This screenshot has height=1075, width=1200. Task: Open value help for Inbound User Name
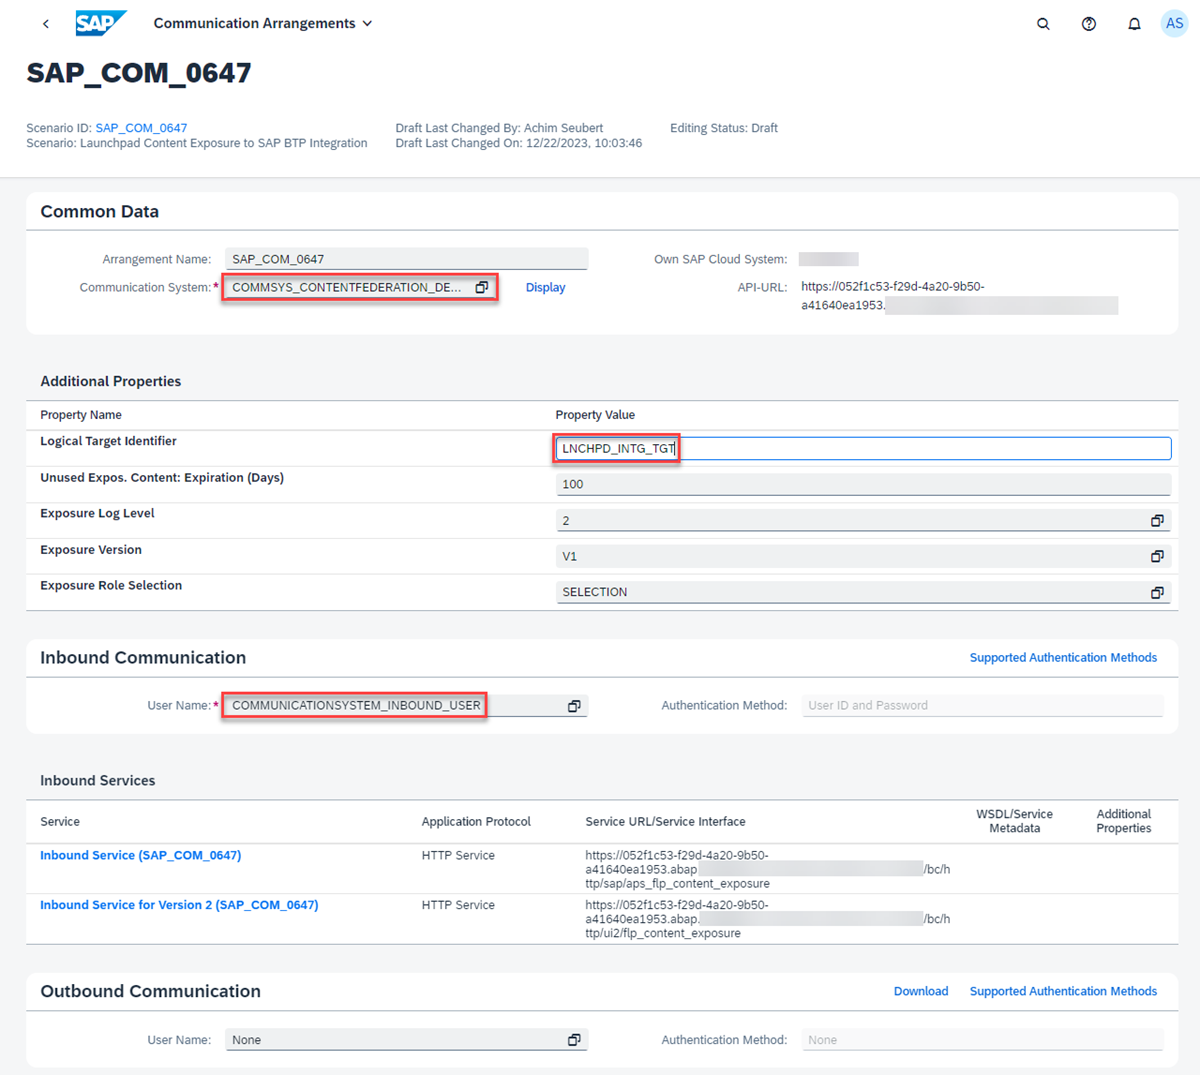(x=574, y=705)
